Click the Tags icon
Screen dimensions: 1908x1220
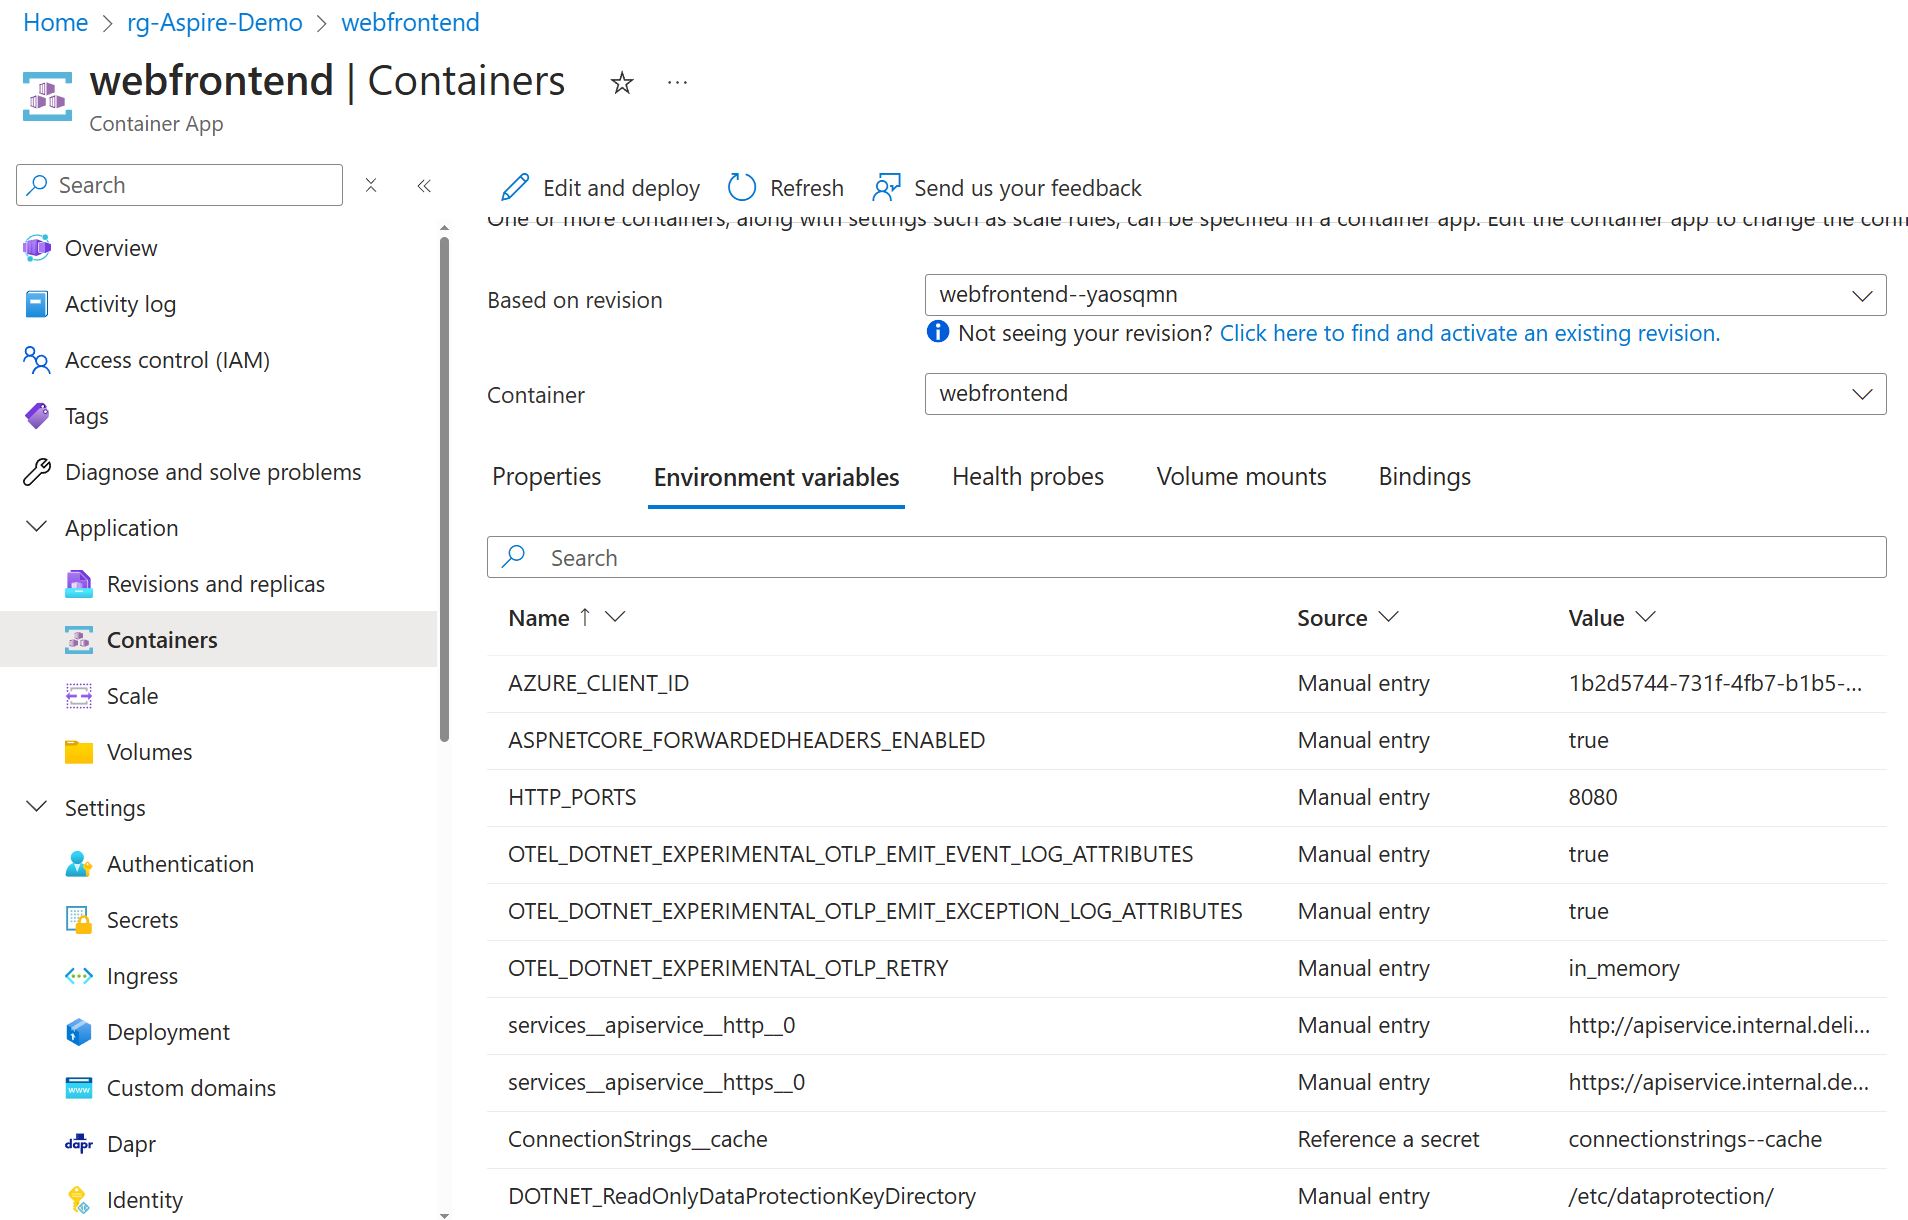coord(37,416)
